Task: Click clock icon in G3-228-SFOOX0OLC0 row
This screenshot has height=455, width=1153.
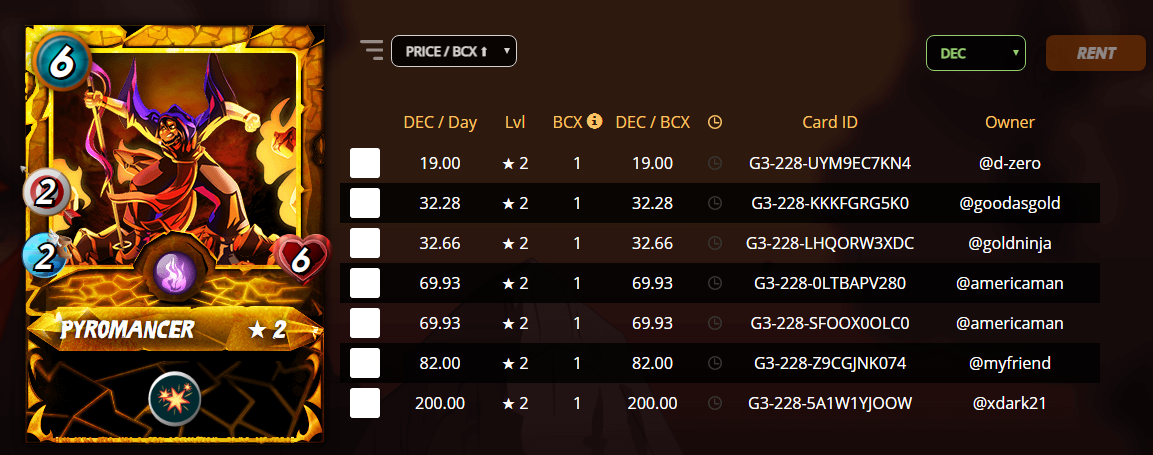Action: pos(715,323)
